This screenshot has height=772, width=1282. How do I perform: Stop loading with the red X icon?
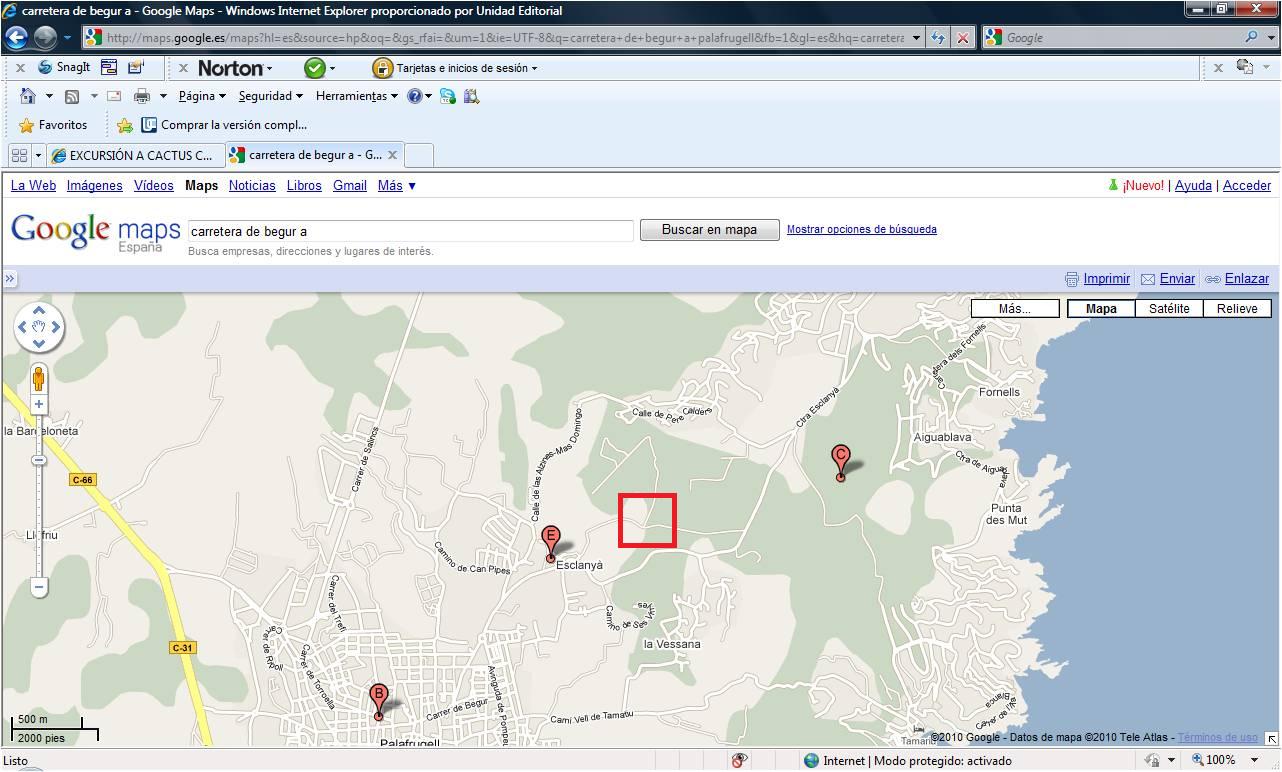[963, 38]
